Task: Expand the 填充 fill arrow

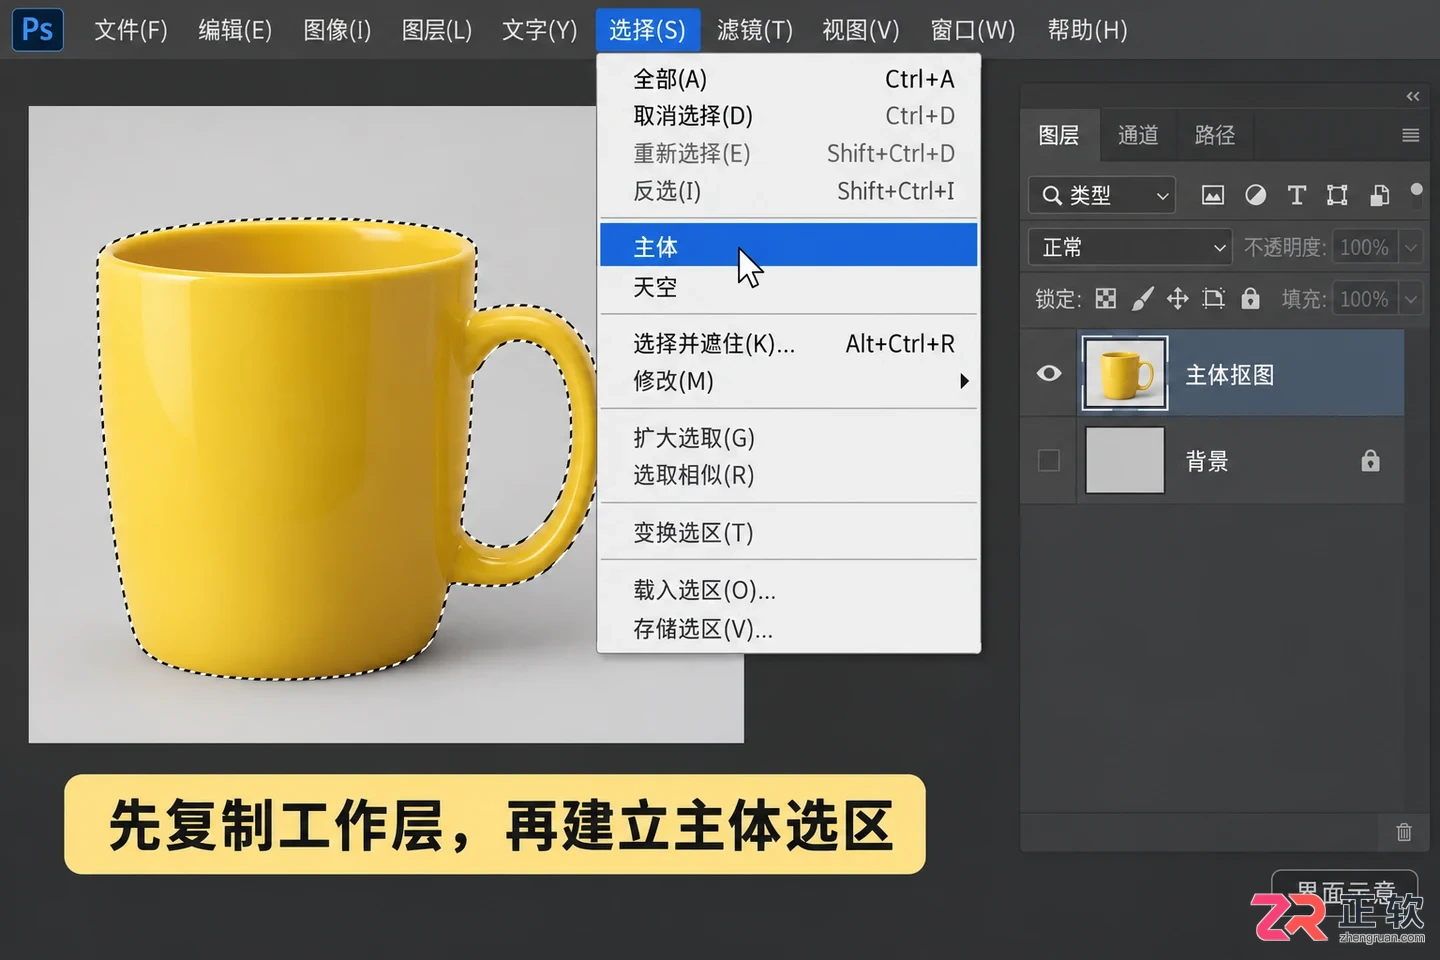Action: coord(1410,299)
